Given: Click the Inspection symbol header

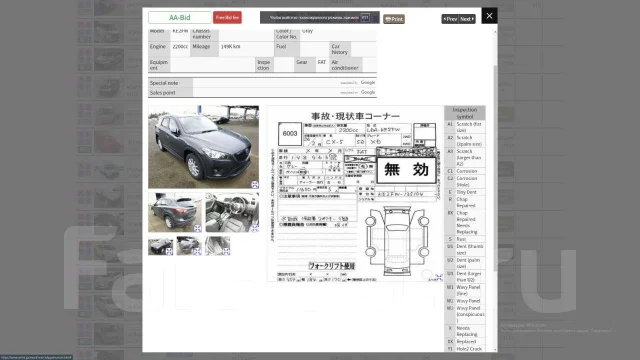Looking at the screenshot, I should pyautogui.click(x=464, y=113).
